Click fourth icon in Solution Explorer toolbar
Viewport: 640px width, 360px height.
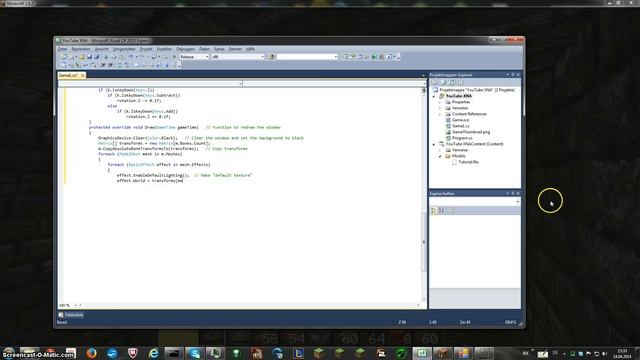460,82
